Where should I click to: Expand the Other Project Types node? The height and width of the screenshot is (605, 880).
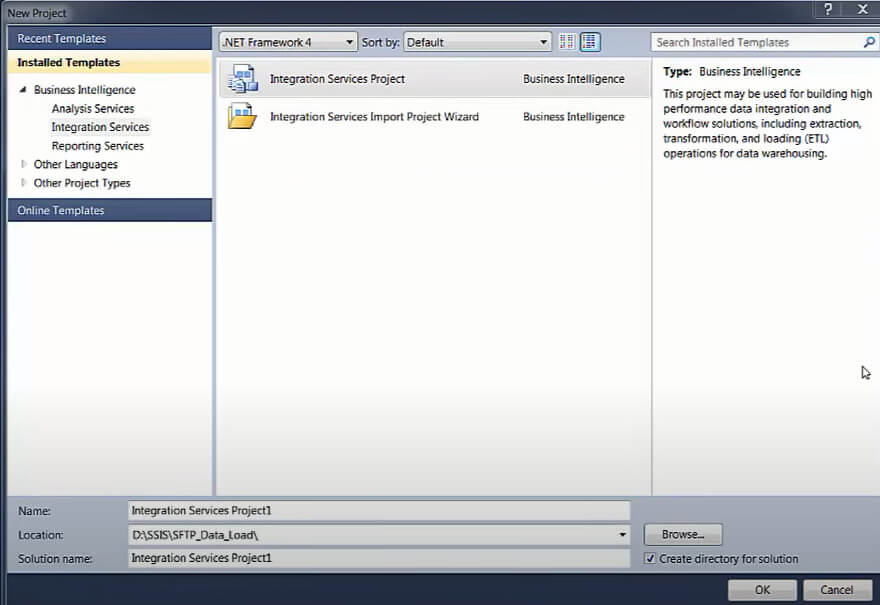(23, 182)
